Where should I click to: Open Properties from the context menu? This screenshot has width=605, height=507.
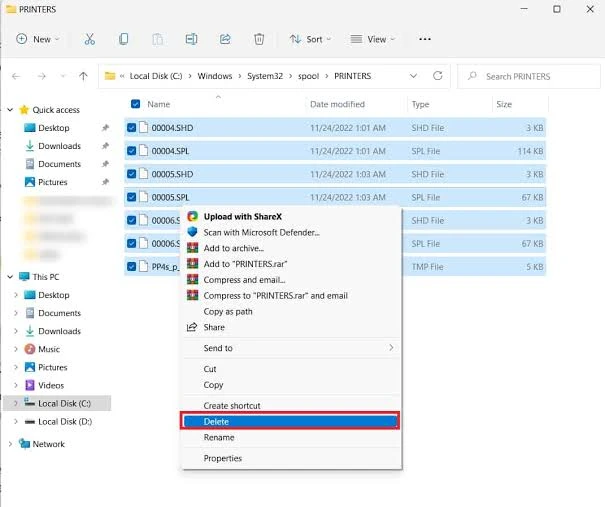coord(291,458)
